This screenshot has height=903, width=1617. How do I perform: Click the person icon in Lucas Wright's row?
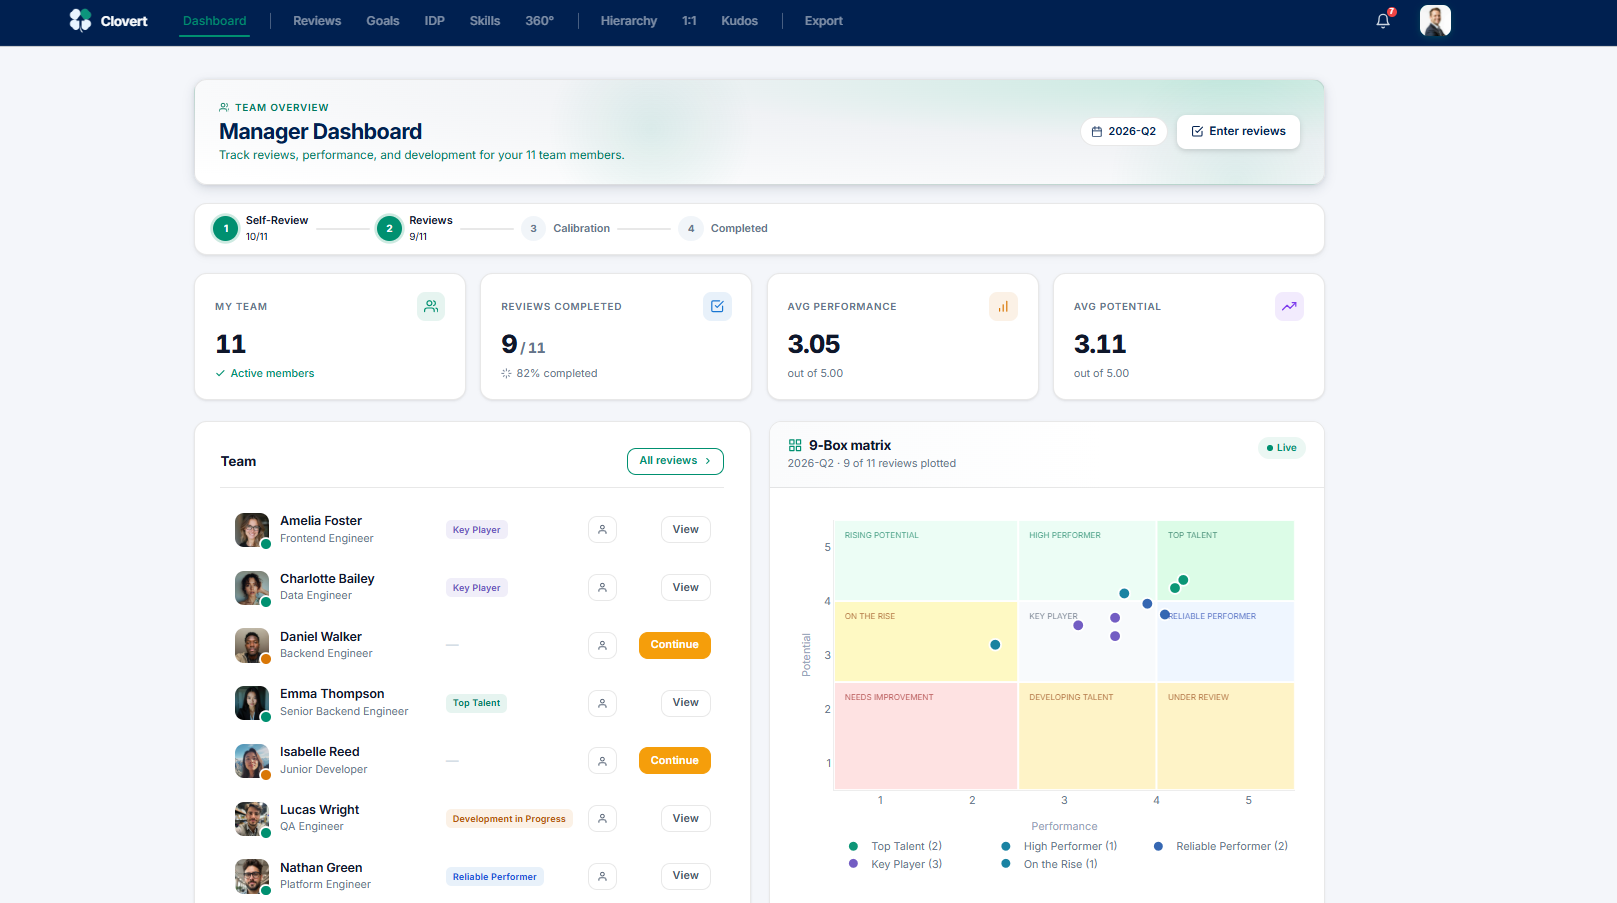[x=602, y=819]
